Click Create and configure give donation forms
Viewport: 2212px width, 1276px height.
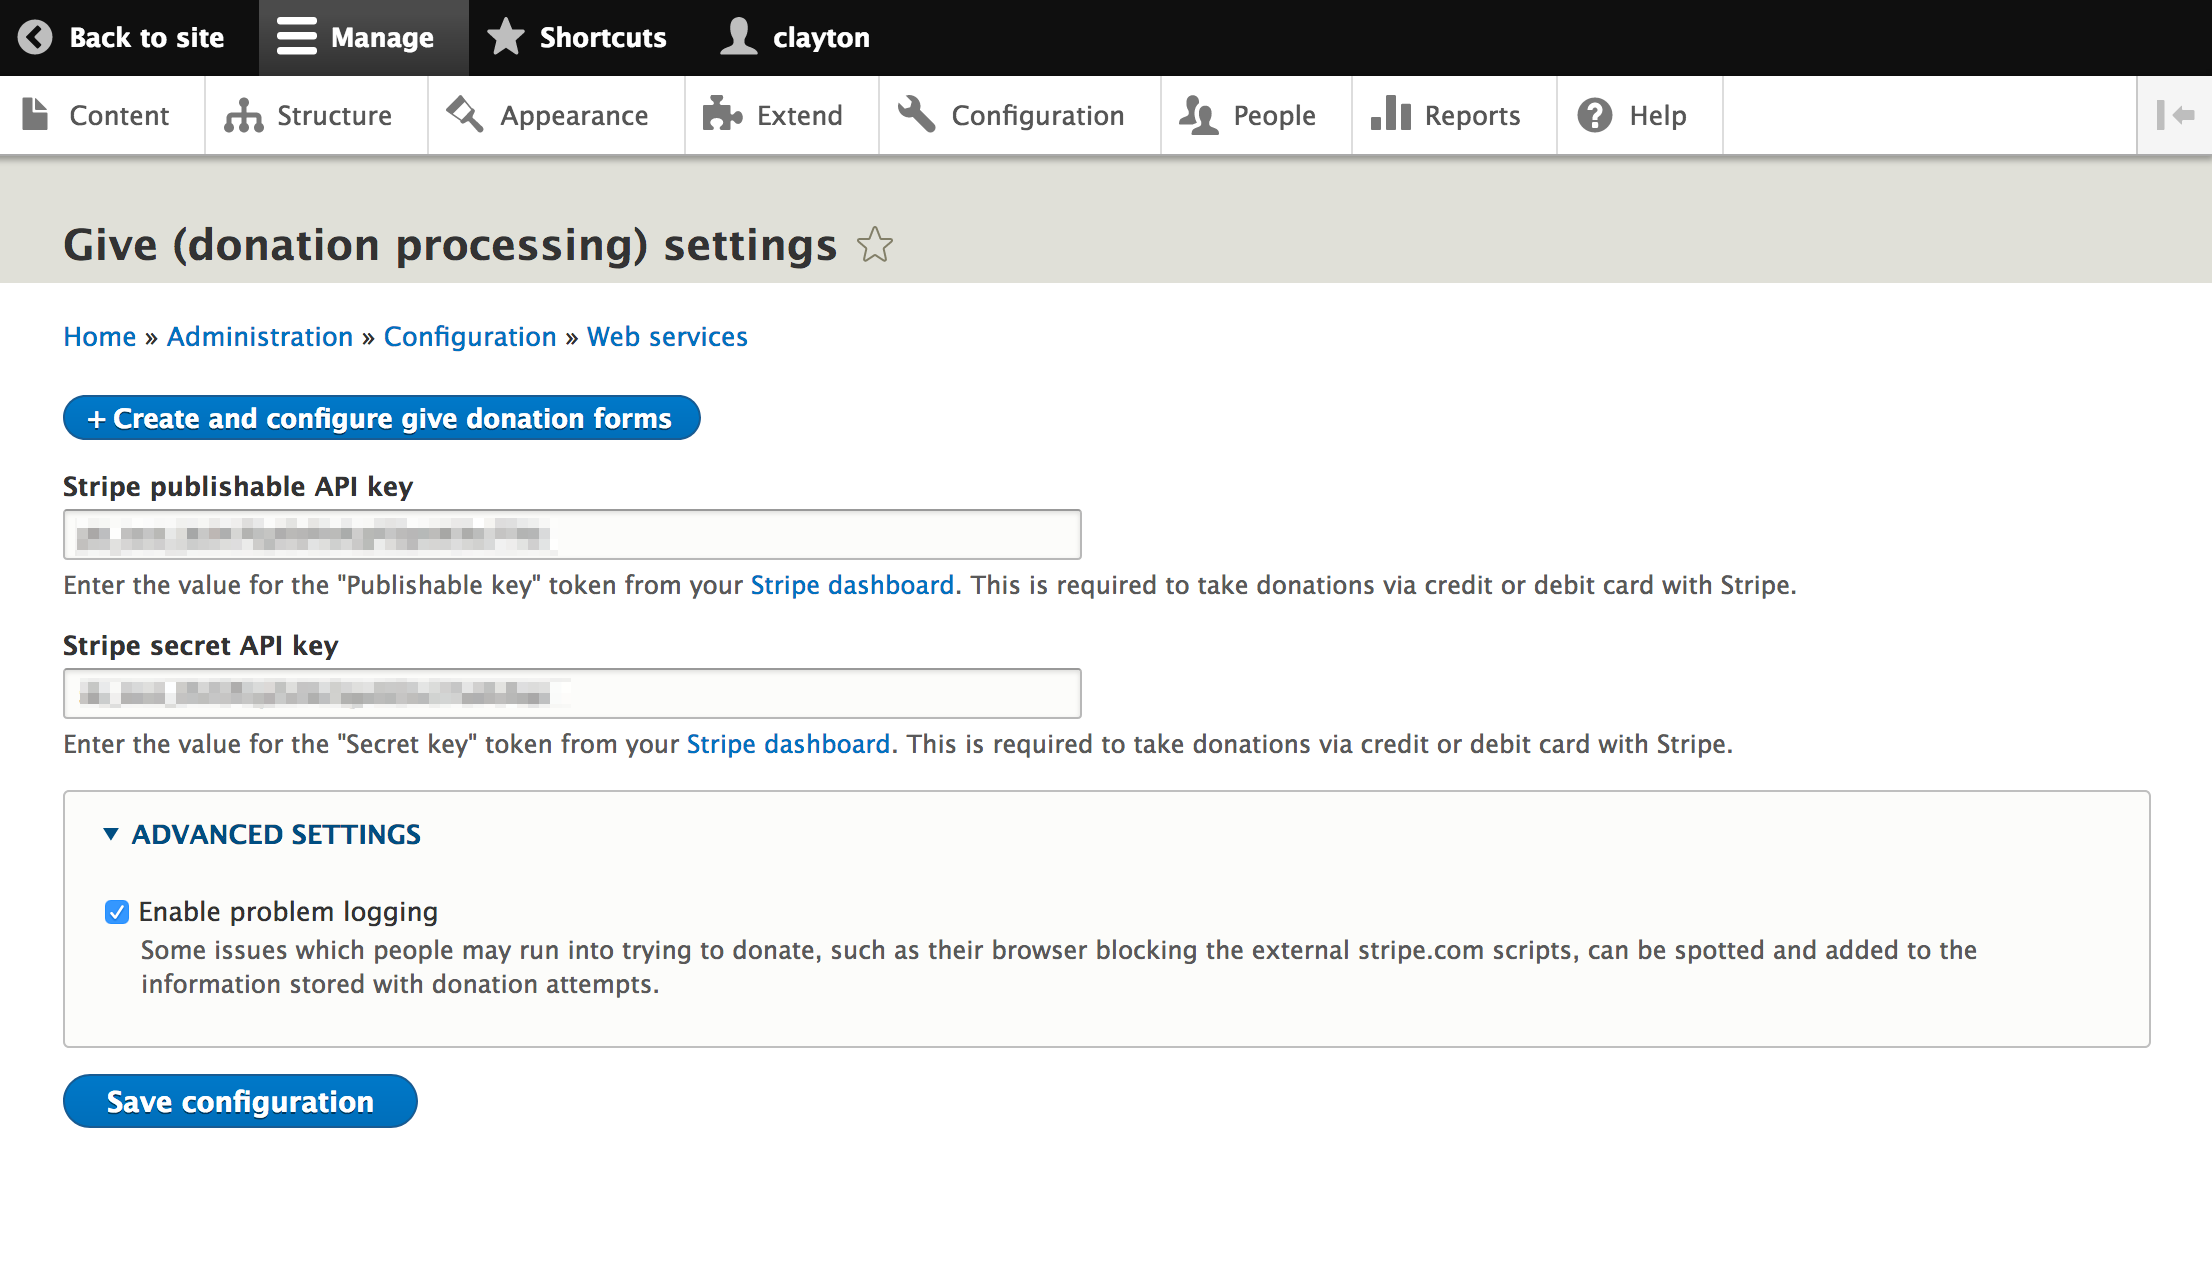(x=381, y=418)
